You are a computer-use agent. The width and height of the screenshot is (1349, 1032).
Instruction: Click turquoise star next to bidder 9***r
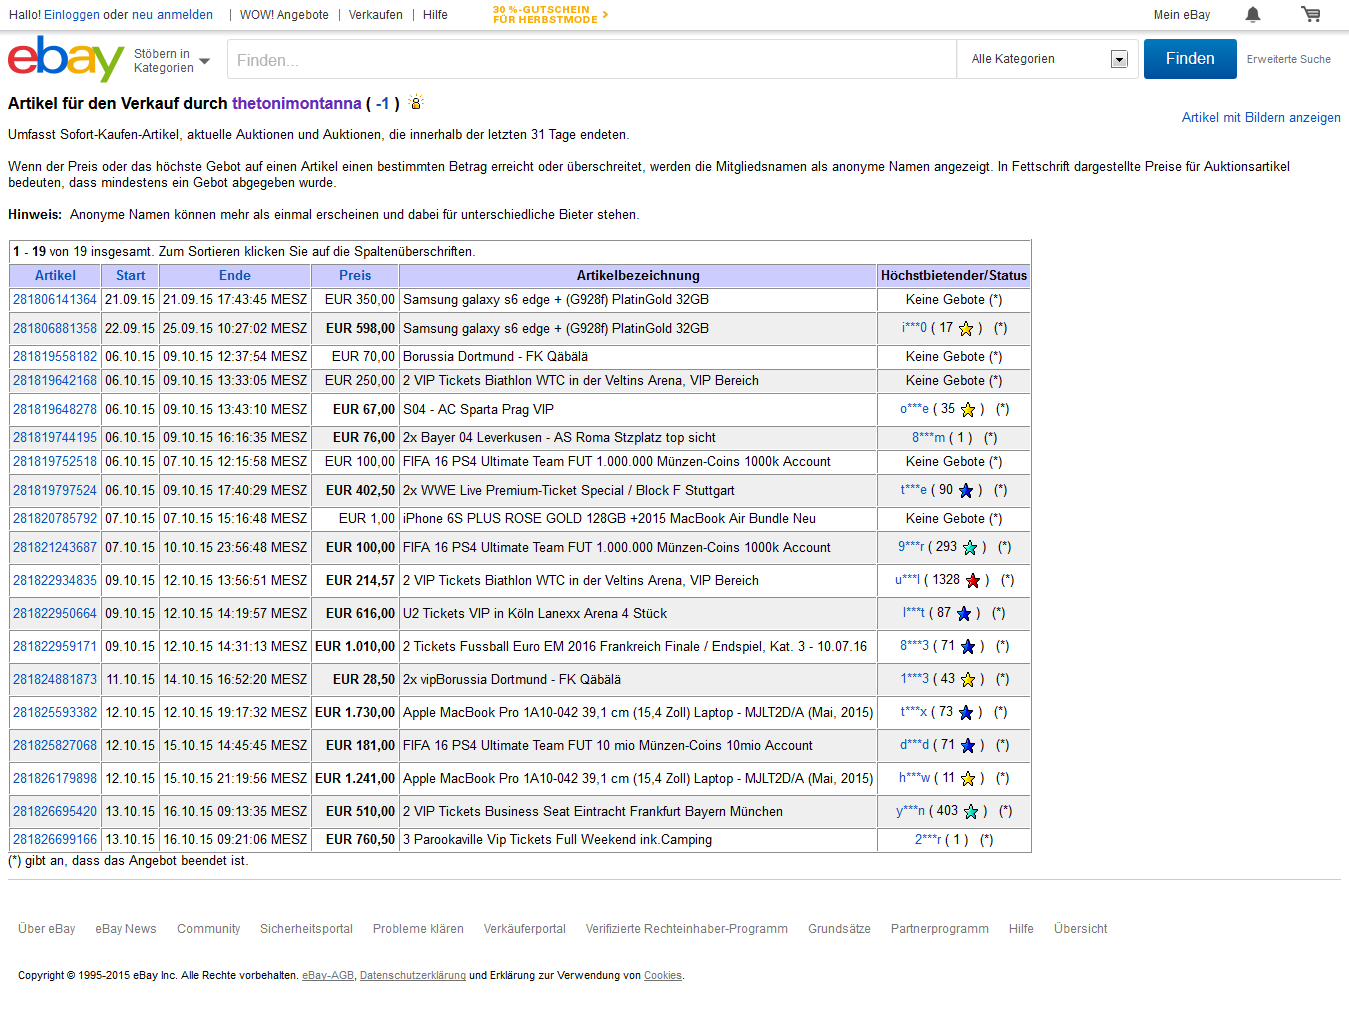(x=970, y=548)
